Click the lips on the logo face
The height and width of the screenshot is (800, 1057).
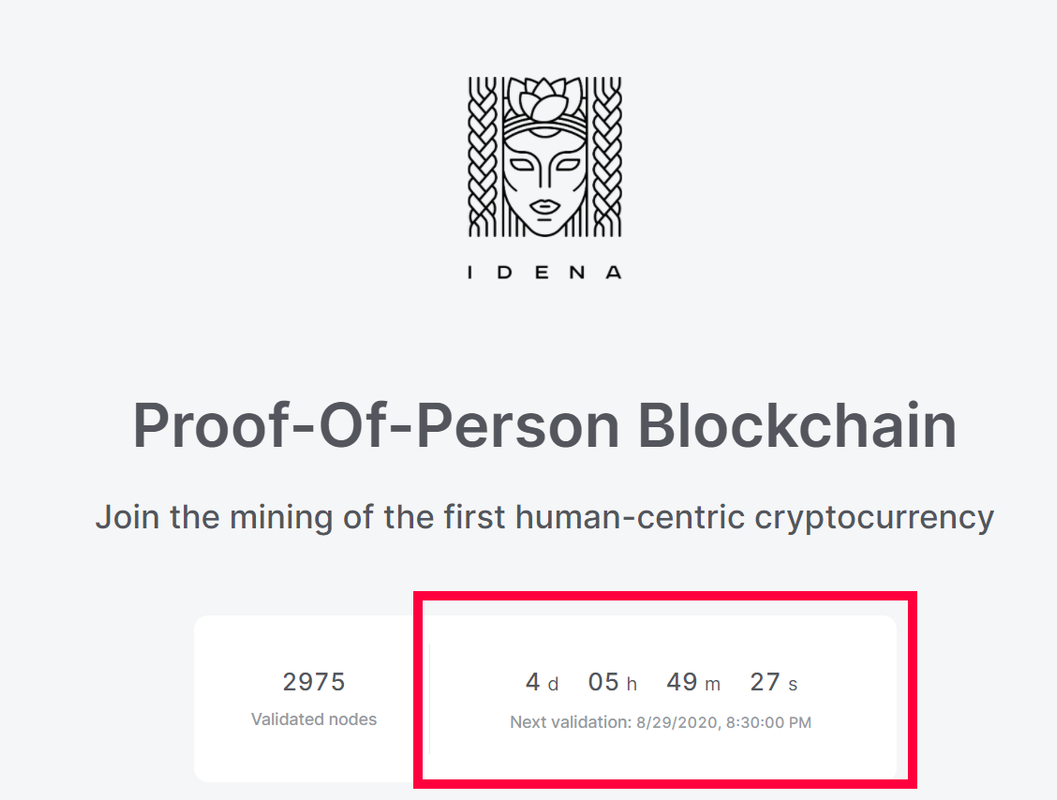tap(545, 206)
